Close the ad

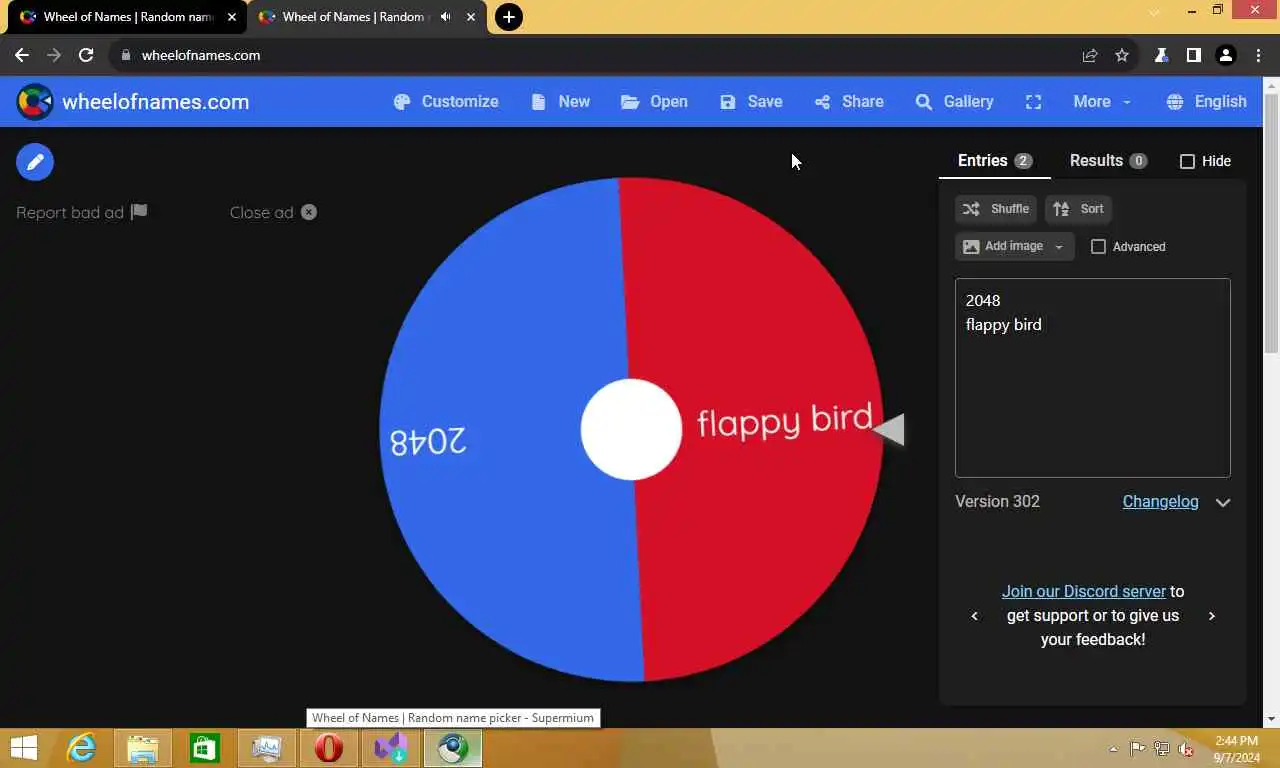point(273,212)
